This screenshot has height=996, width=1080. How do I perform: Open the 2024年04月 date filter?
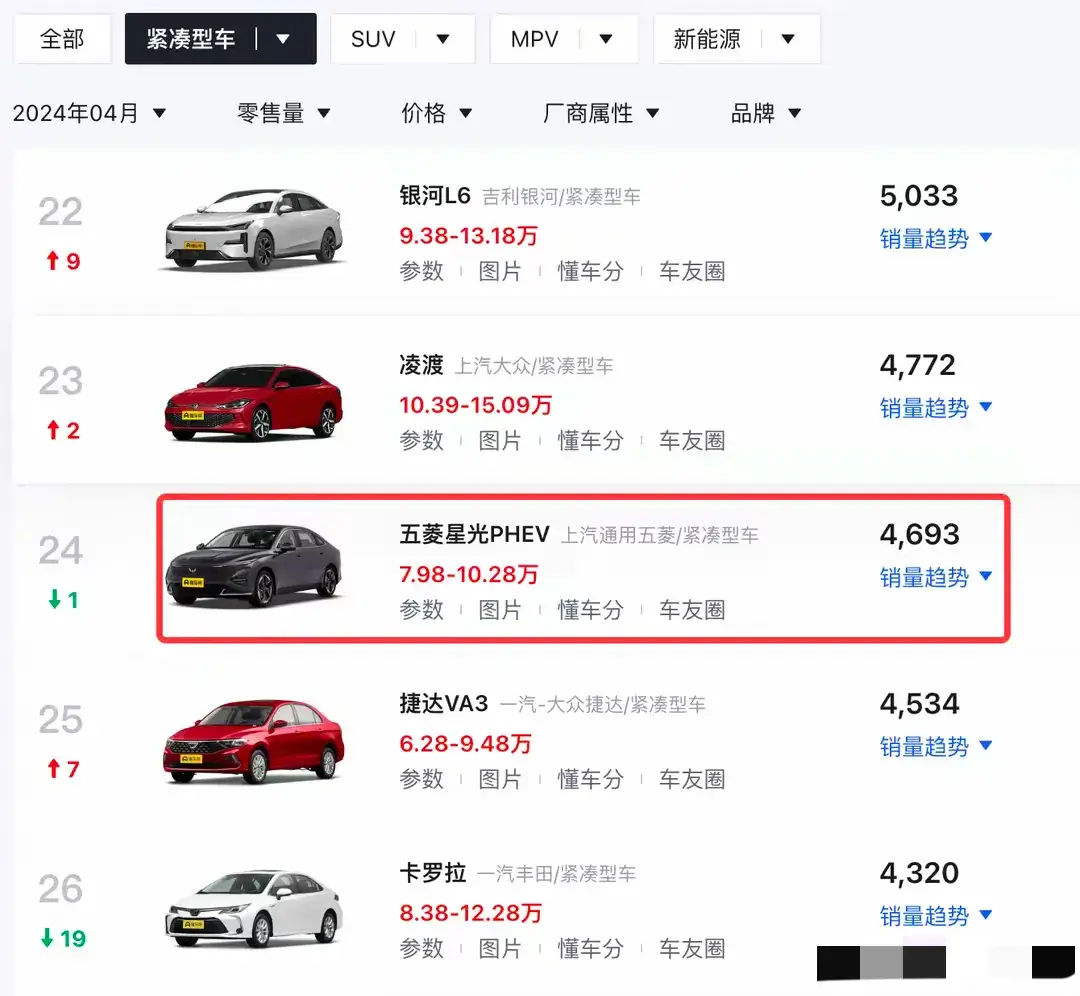pyautogui.click(x=89, y=113)
